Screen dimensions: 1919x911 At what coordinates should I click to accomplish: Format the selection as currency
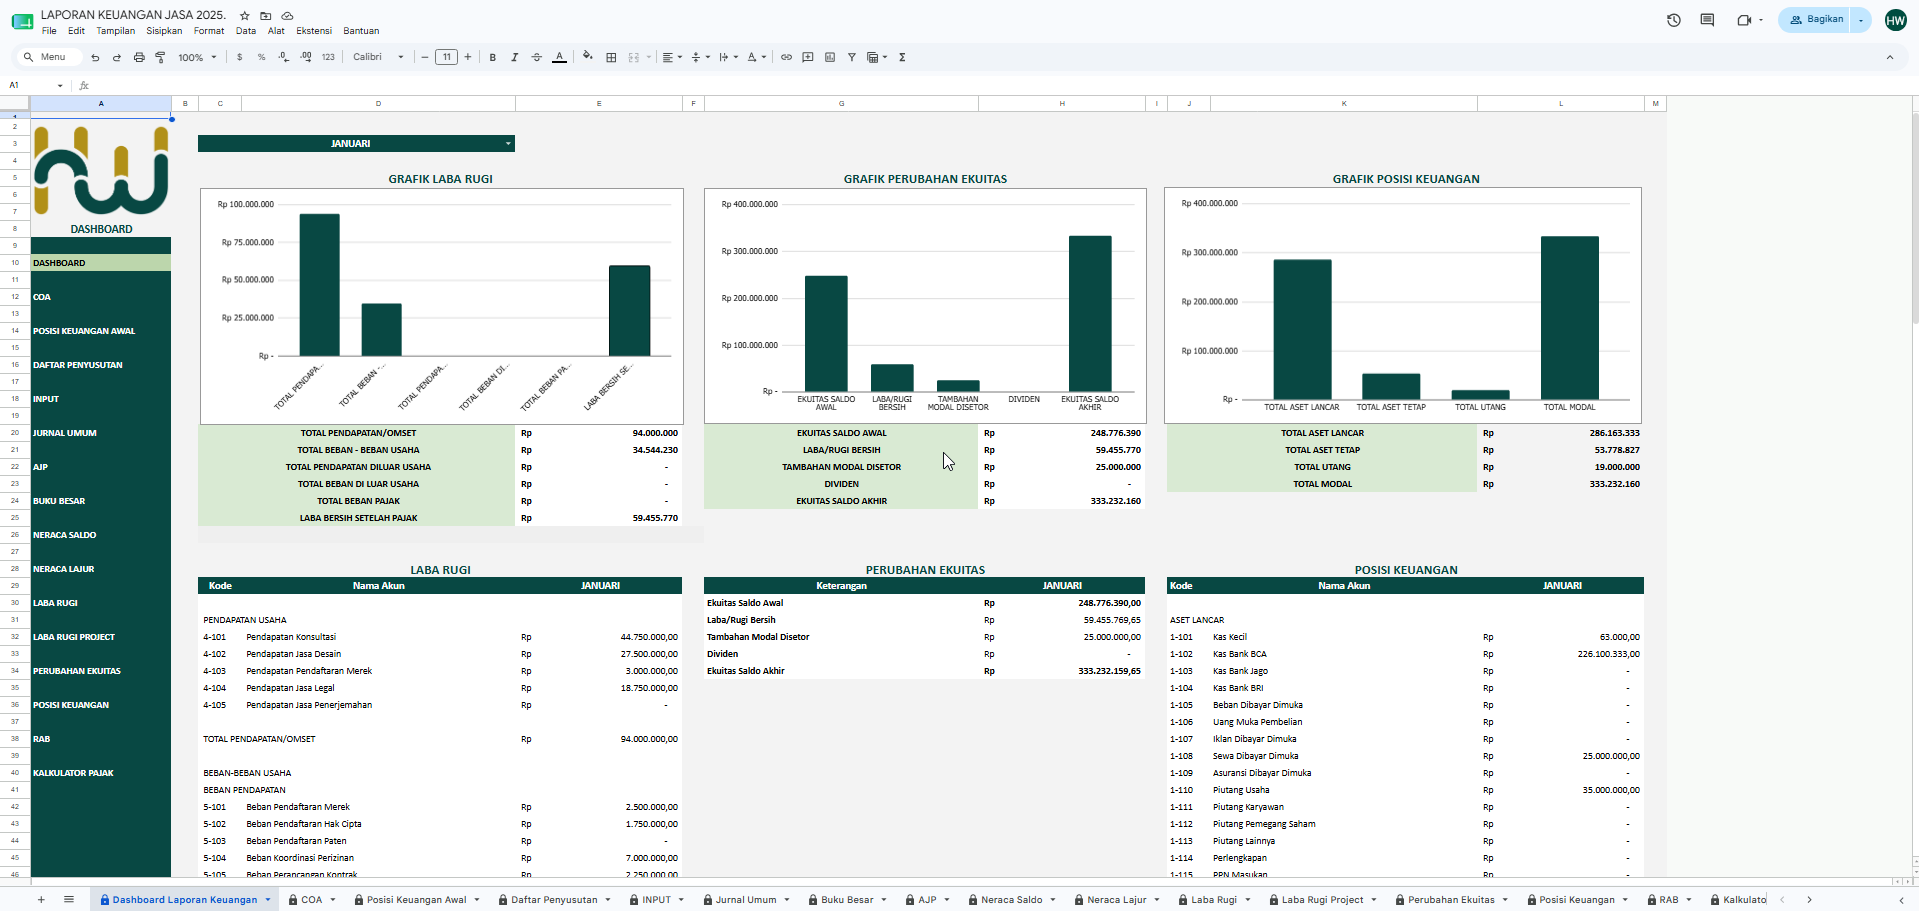coord(239,57)
